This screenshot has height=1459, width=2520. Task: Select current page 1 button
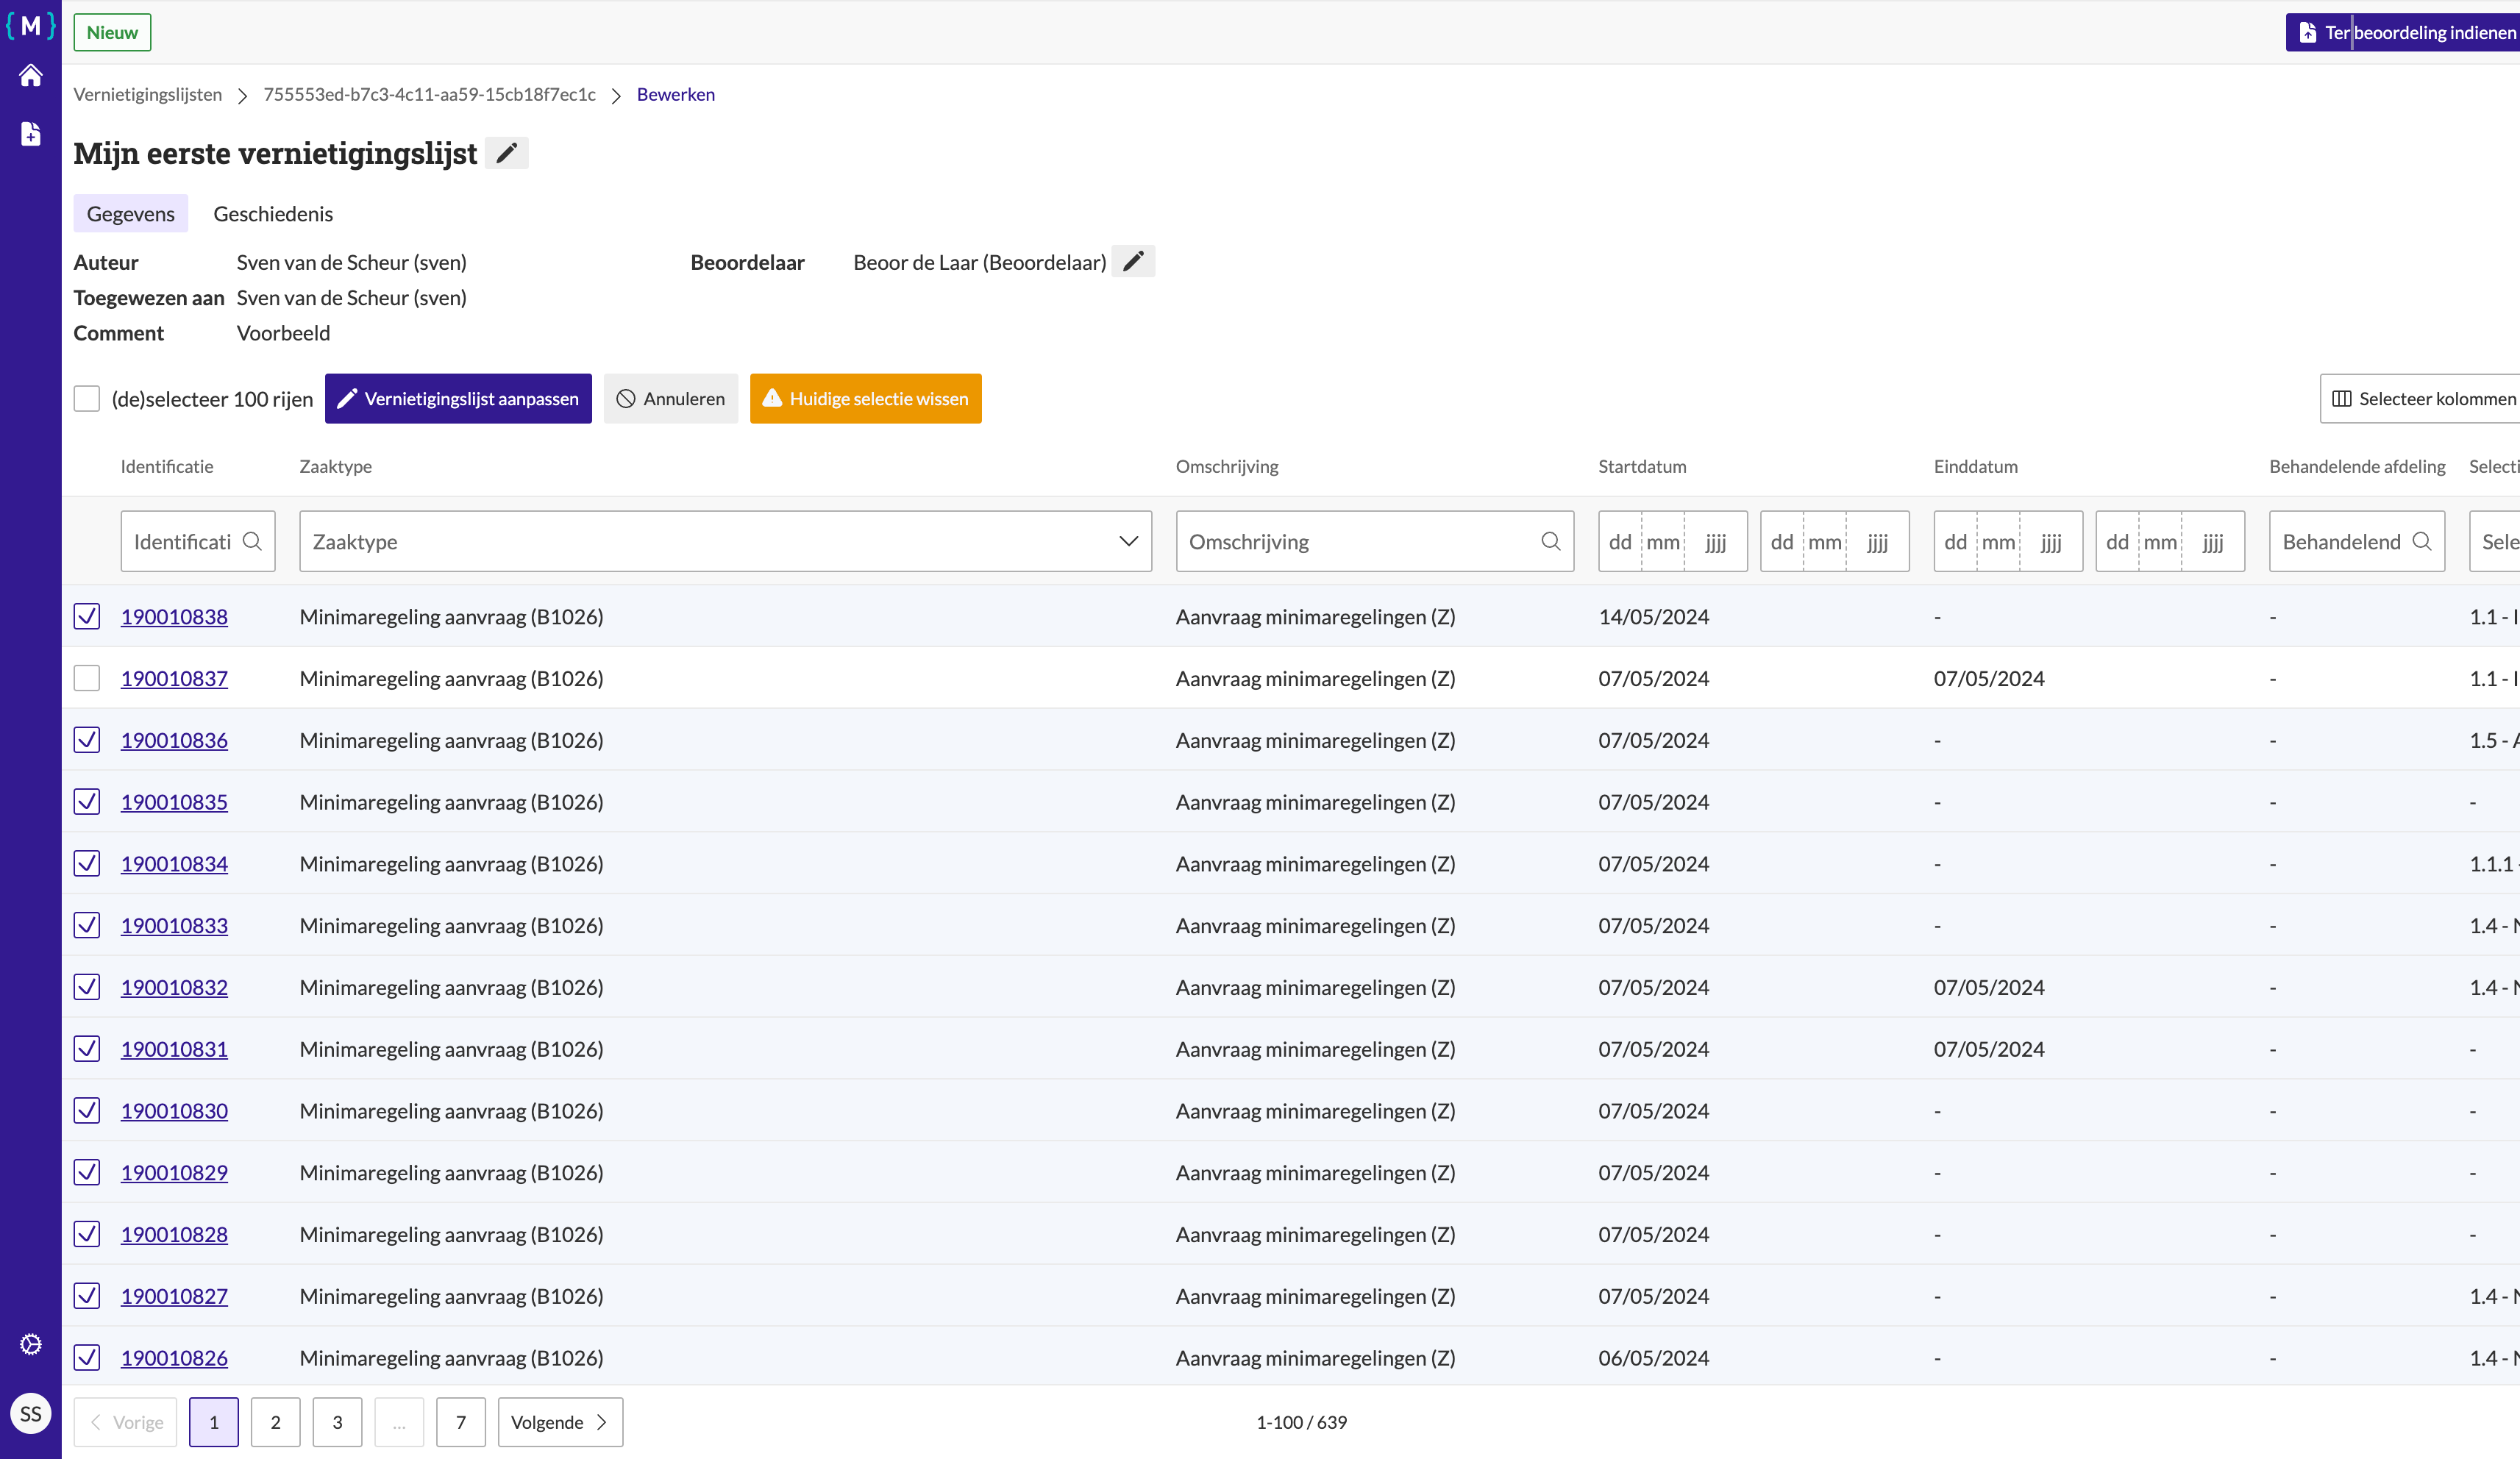point(214,1422)
